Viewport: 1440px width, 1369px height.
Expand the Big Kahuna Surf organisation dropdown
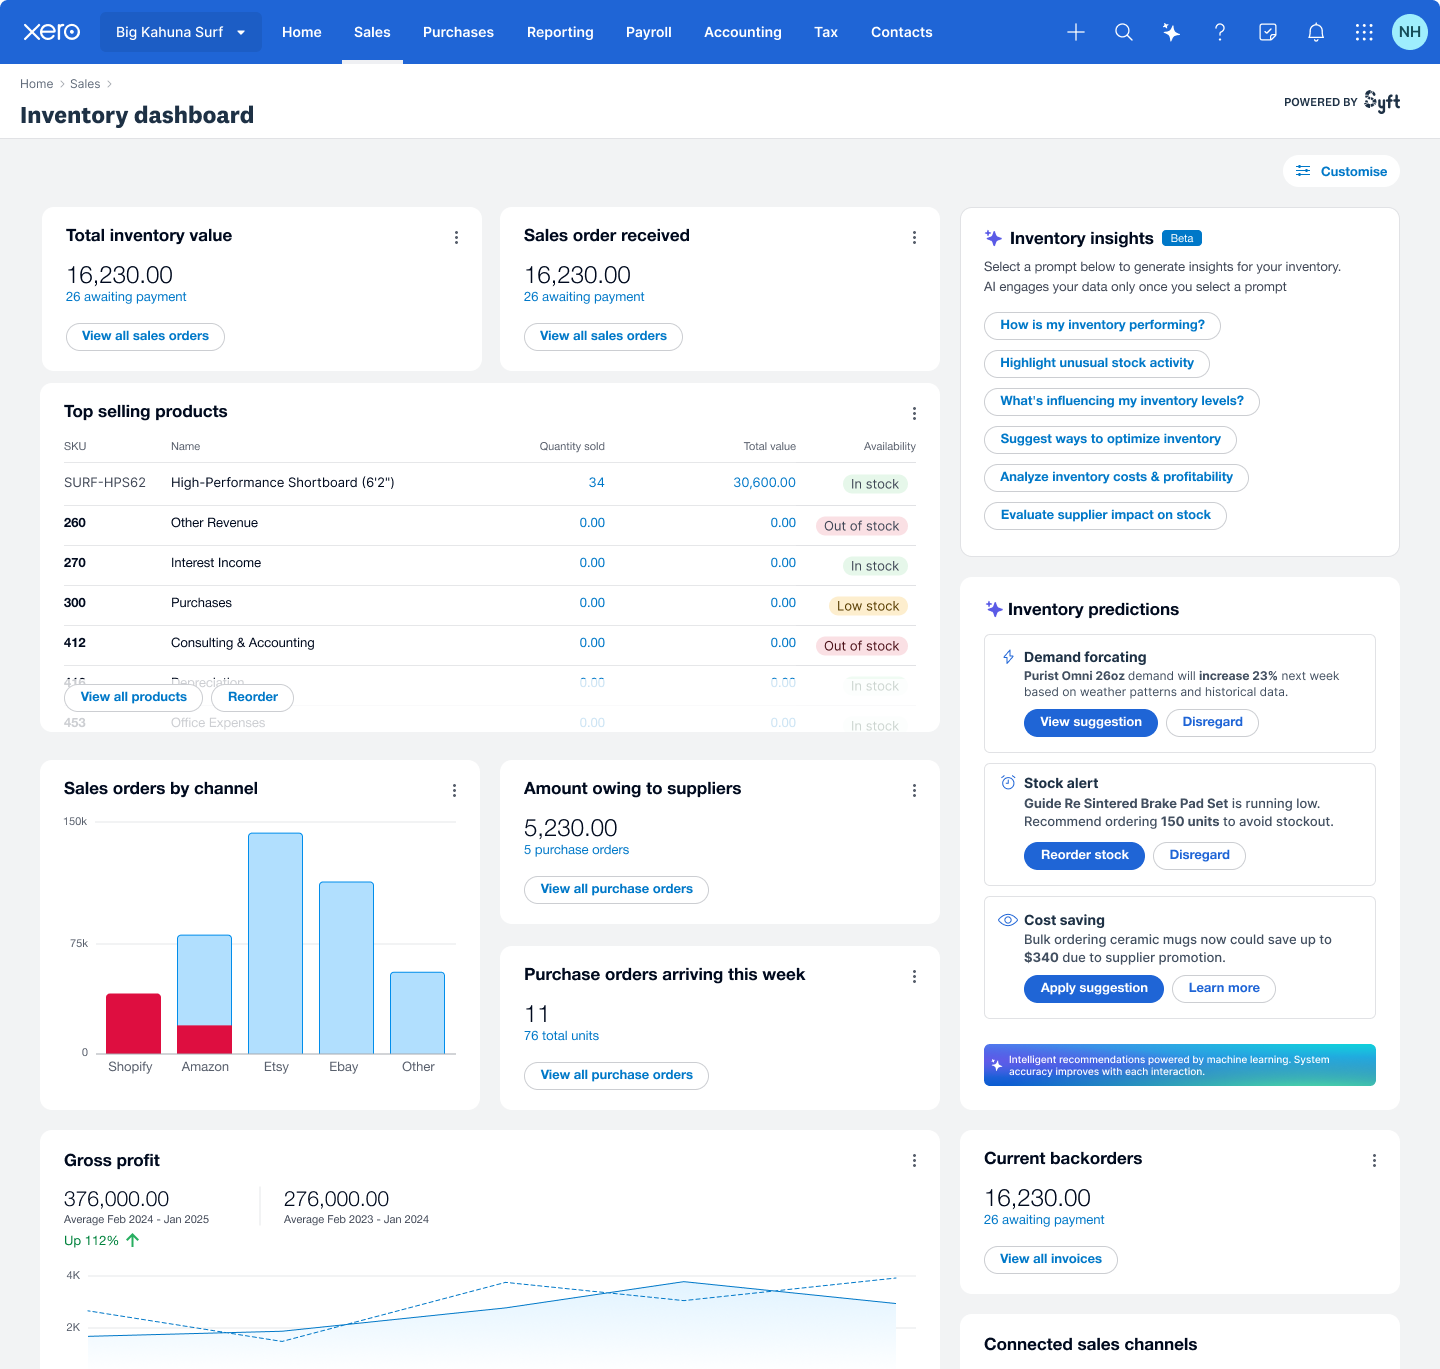181,32
